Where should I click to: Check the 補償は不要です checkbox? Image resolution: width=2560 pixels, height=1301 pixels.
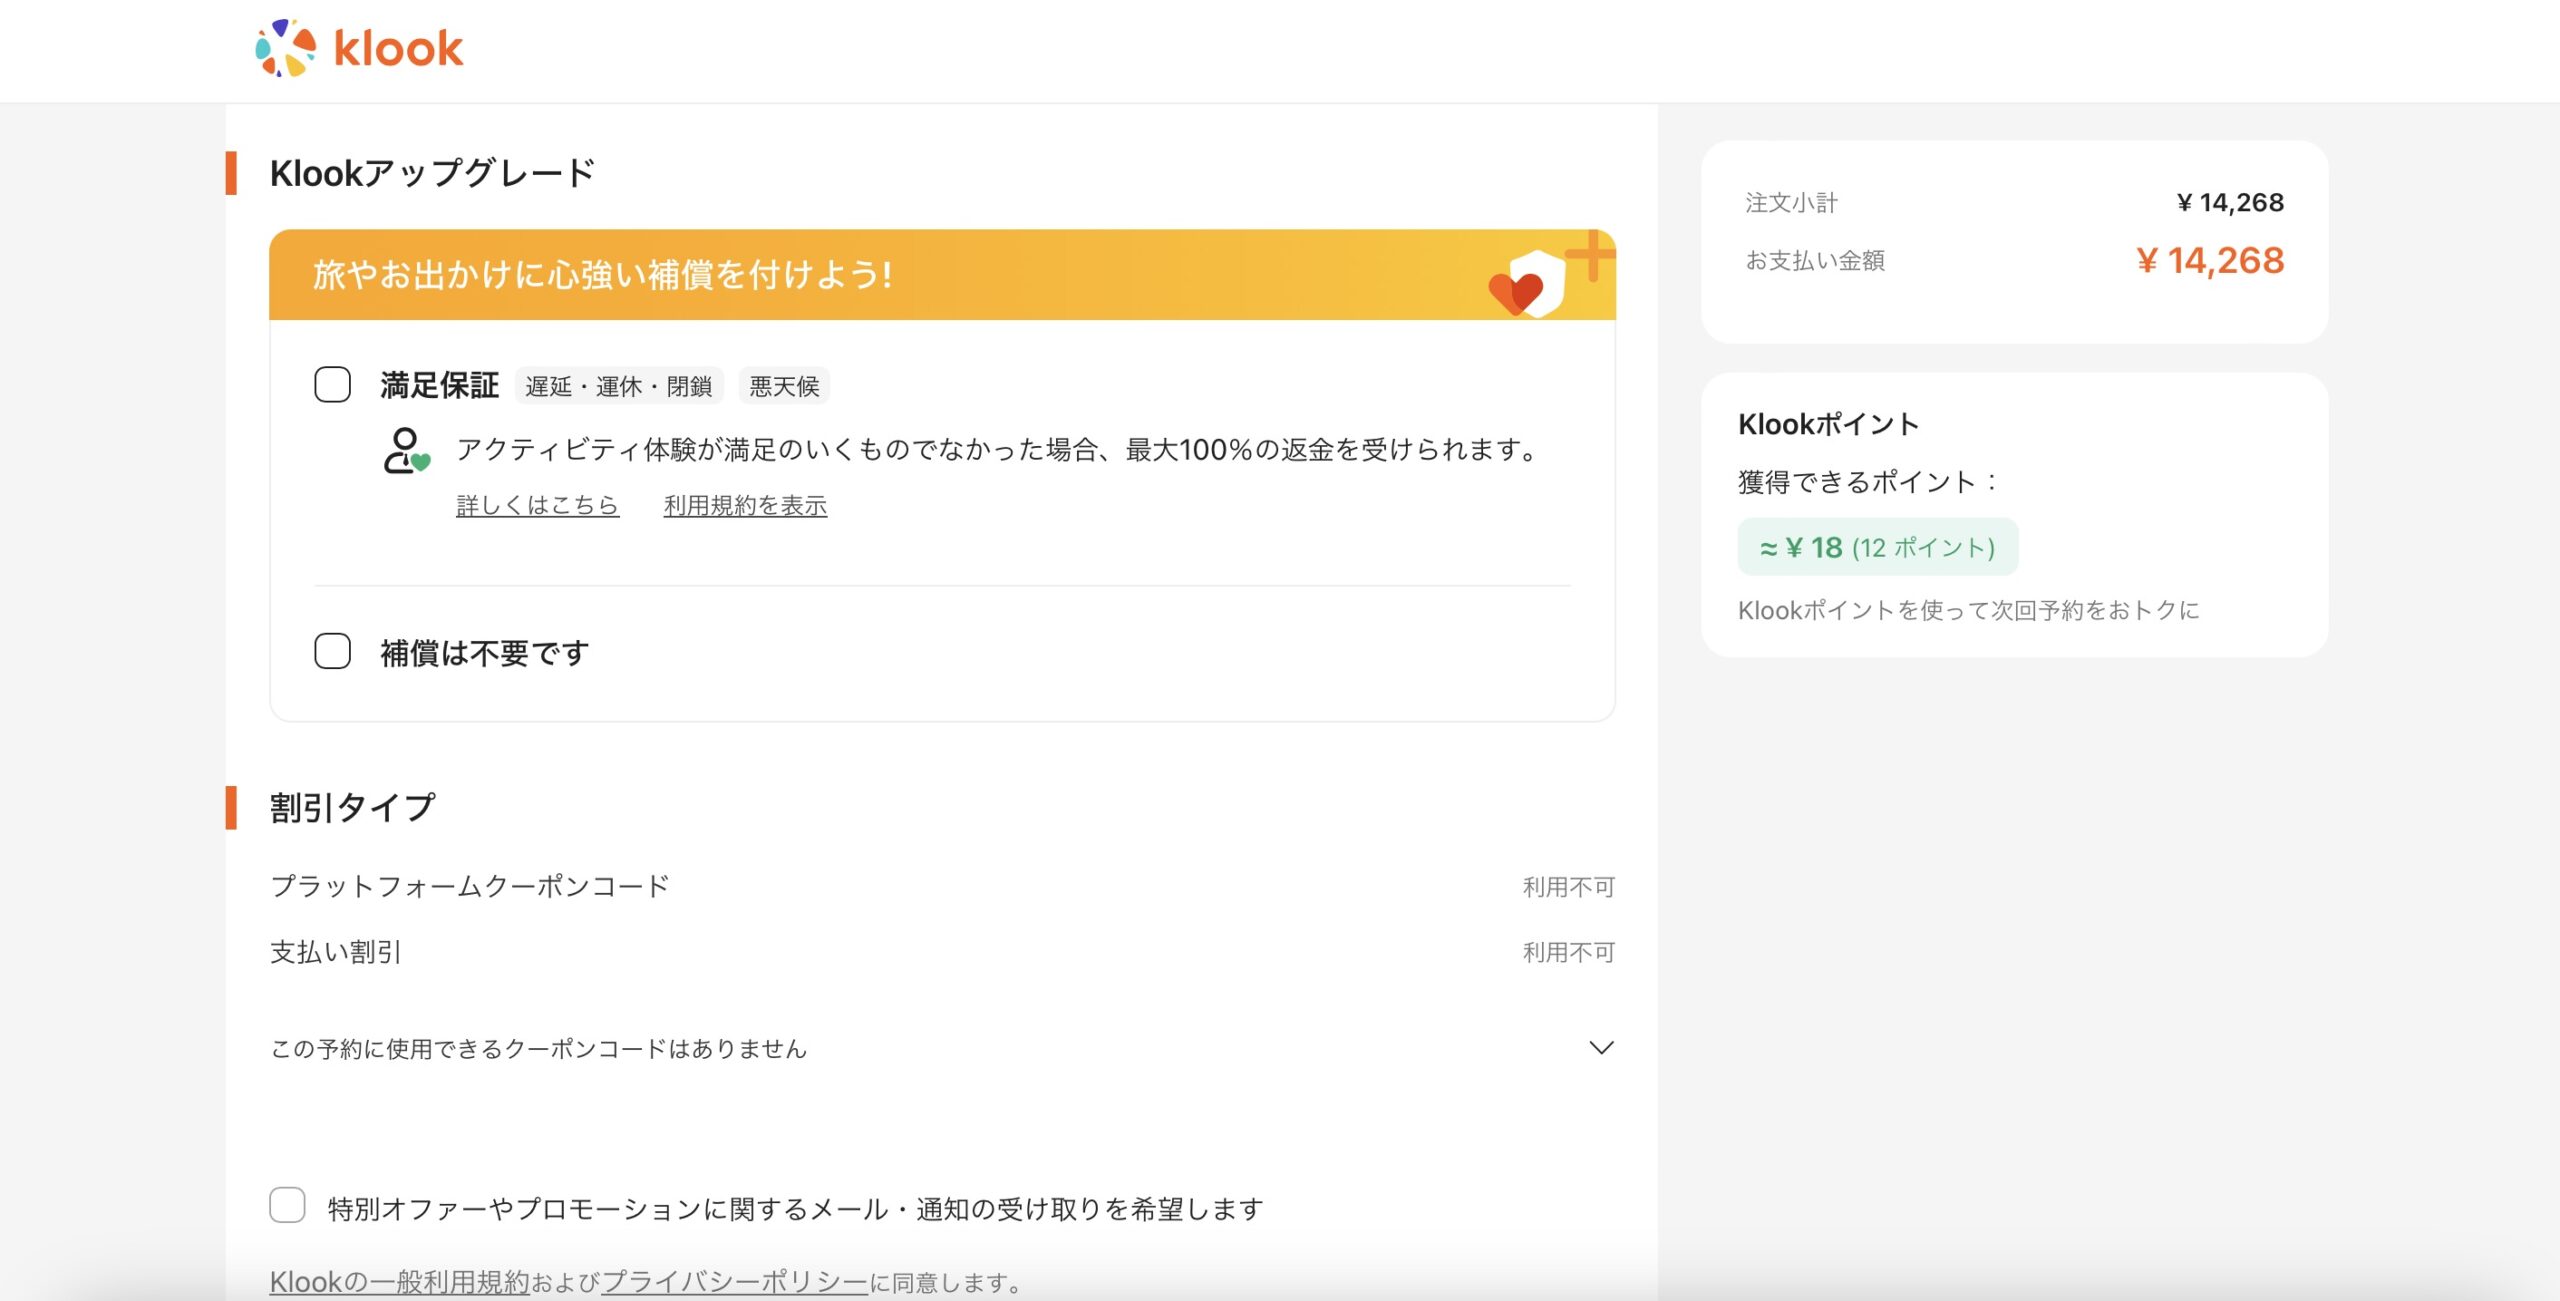[332, 652]
